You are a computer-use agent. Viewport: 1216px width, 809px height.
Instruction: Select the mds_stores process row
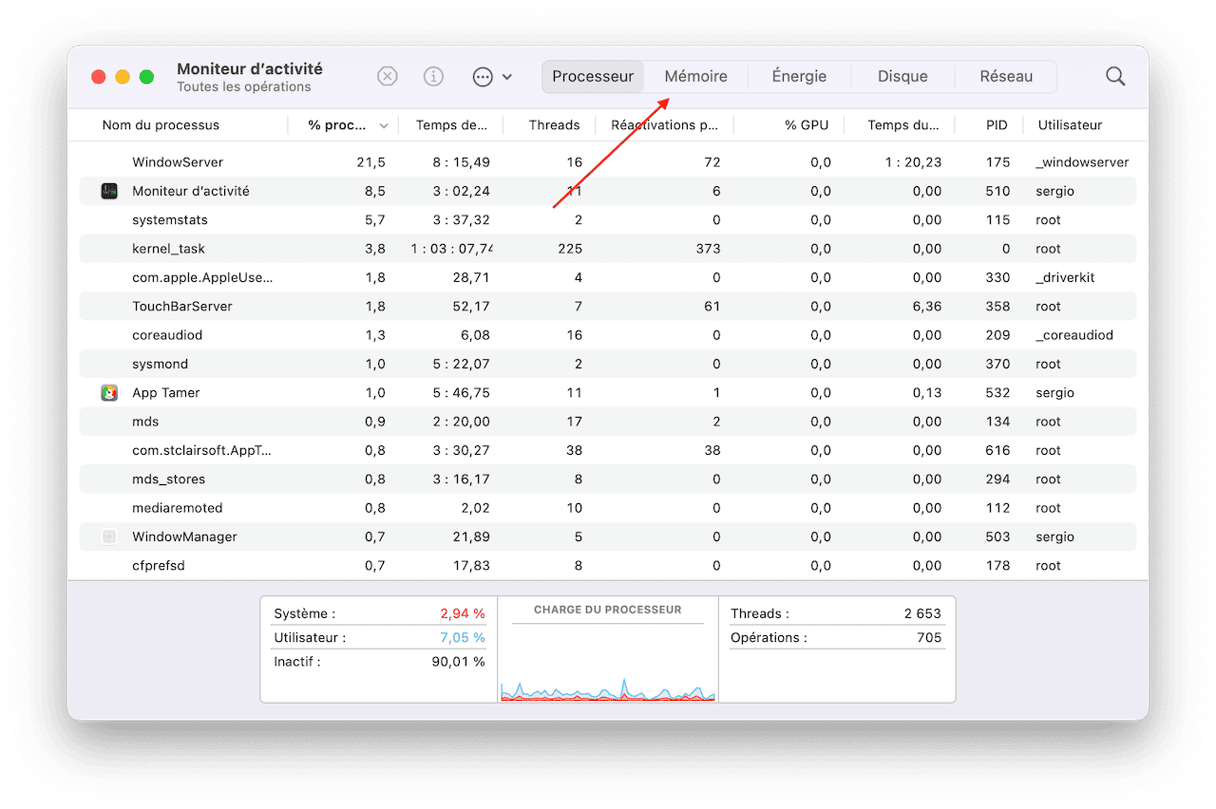(x=608, y=479)
